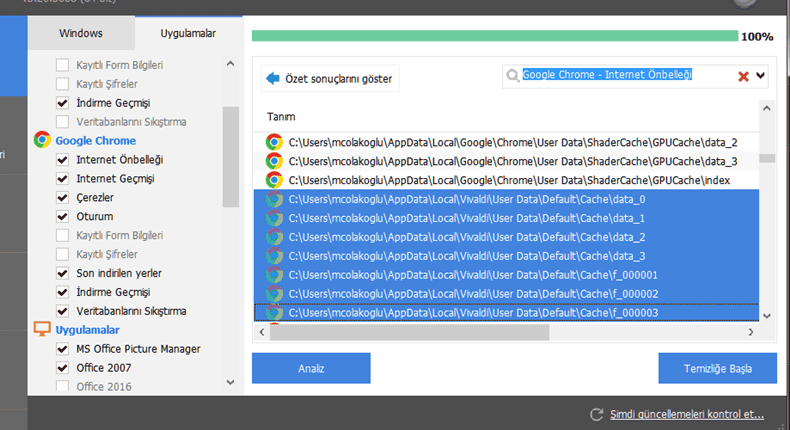Click horizontal scroll left arrow

pyautogui.click(x=261, y=332)
